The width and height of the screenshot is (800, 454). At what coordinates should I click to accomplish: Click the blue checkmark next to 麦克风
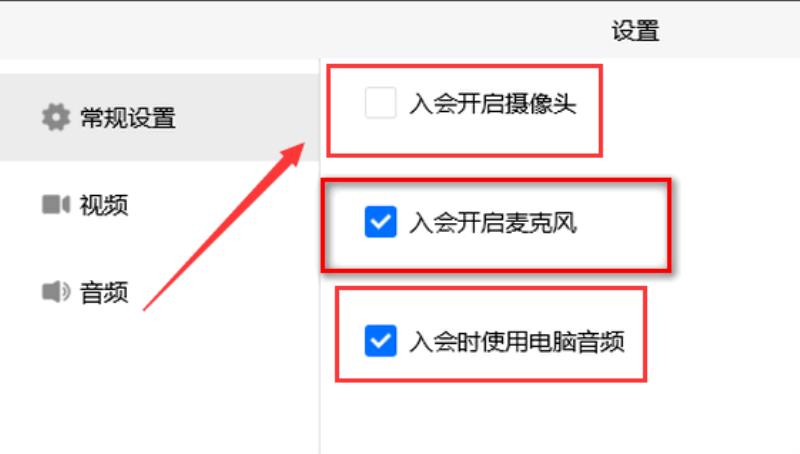[x=381, y=222]
